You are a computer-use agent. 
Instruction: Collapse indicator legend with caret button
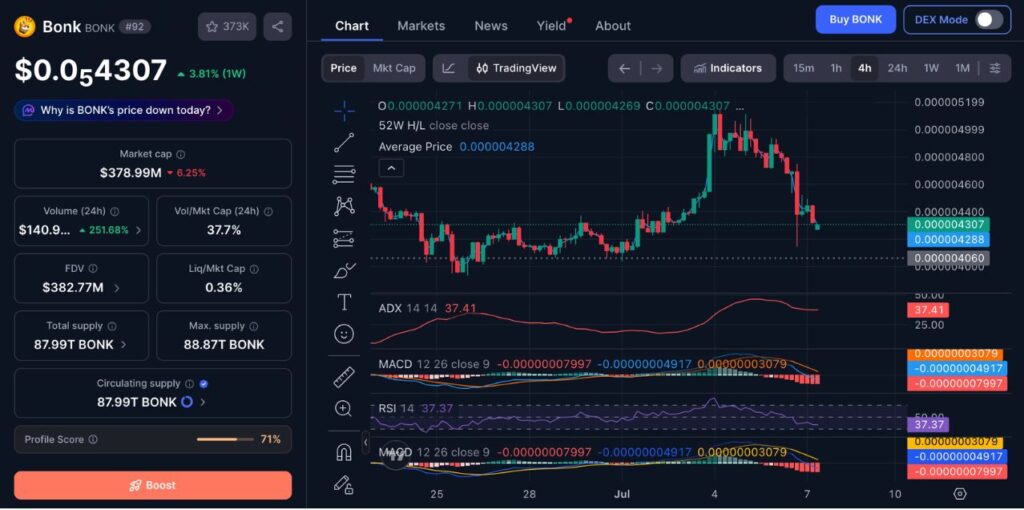point(391,168)
